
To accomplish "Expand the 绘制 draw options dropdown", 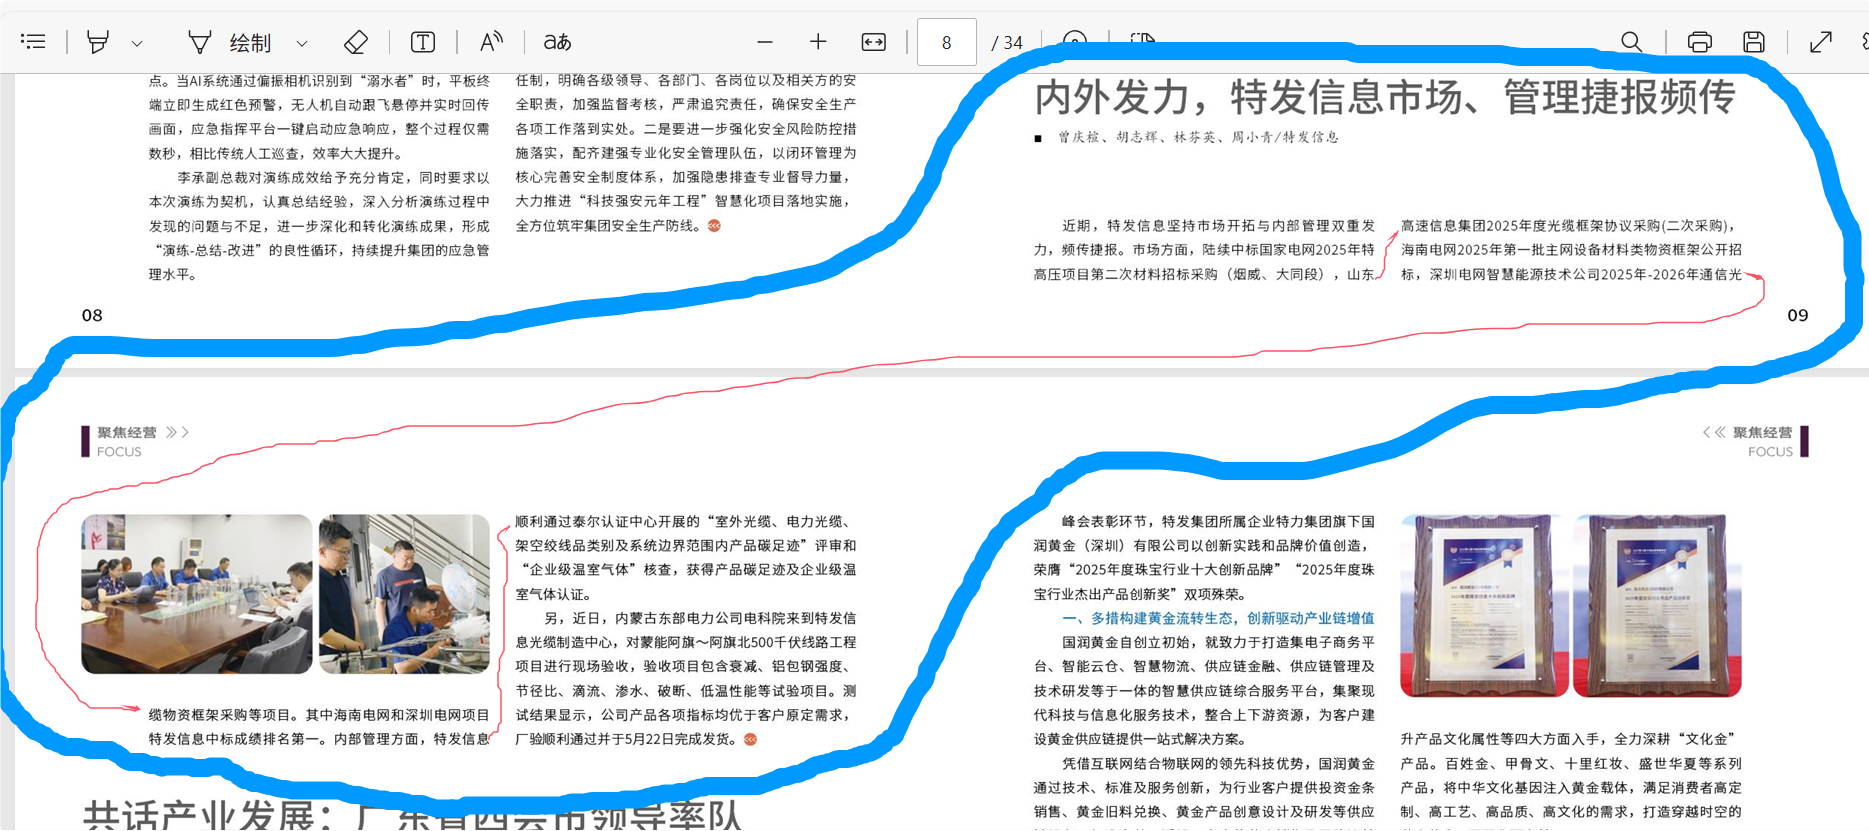I will [302, 43].
